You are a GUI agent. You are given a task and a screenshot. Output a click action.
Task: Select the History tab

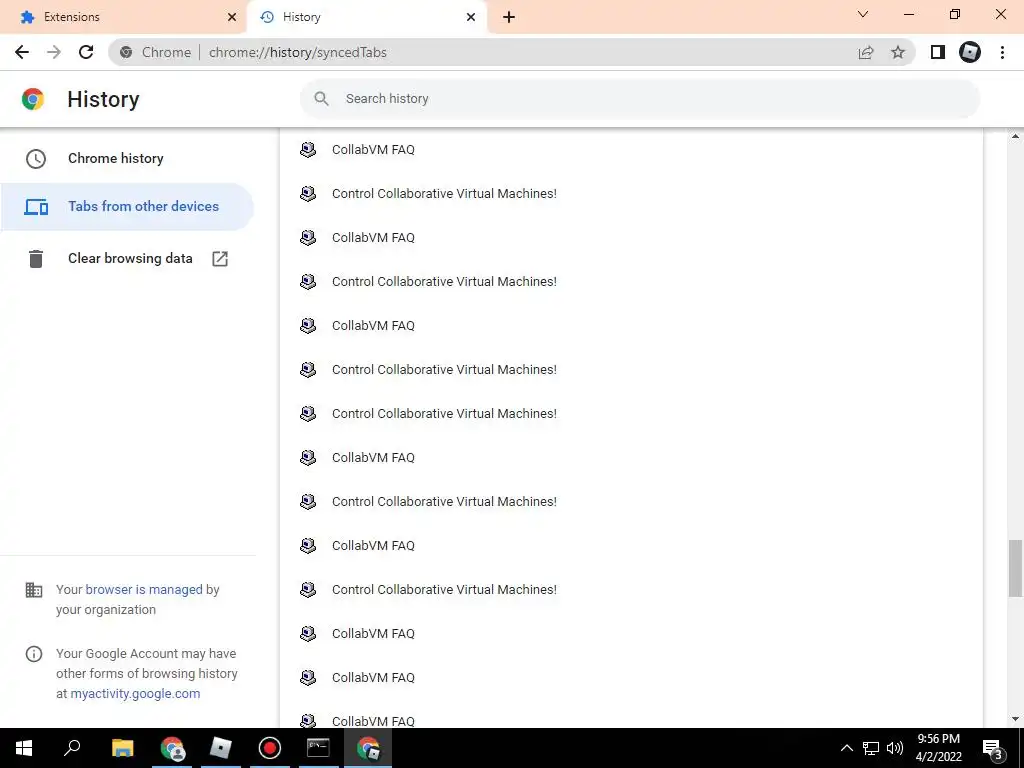pos(366,17)
